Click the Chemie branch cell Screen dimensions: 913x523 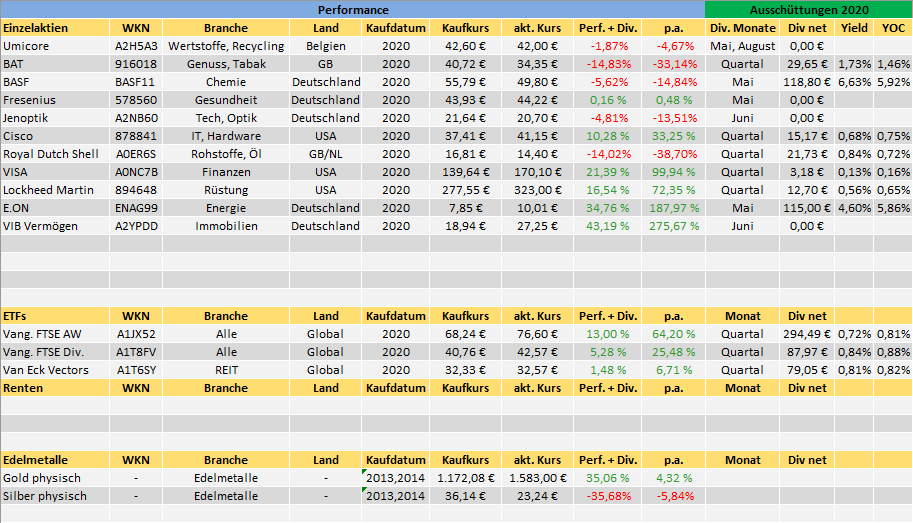point(226,82)
